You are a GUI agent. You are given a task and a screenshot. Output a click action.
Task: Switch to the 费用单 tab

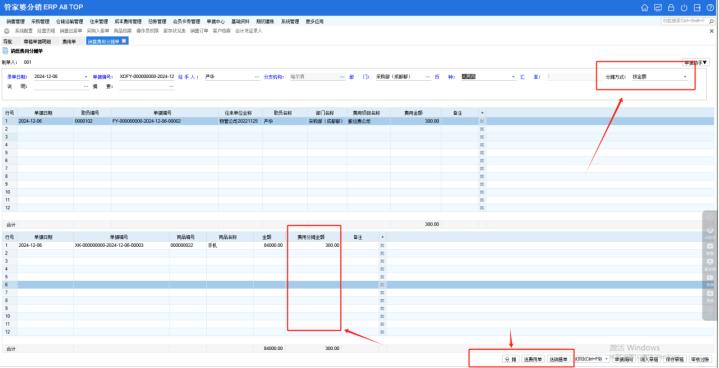click(69, 41)
